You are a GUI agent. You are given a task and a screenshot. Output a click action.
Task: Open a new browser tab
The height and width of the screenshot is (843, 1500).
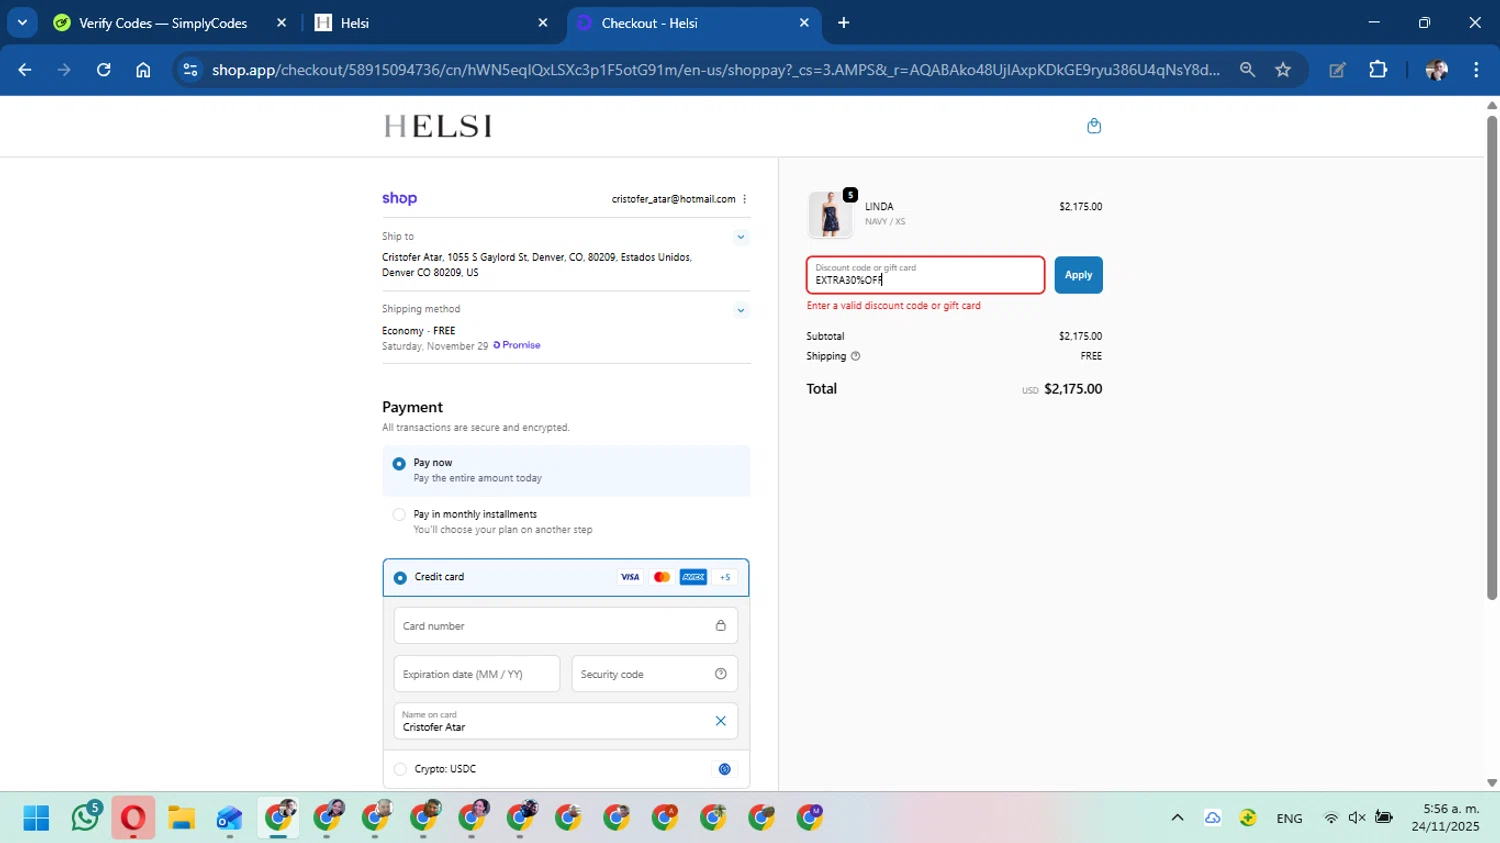tap(844, 23)
